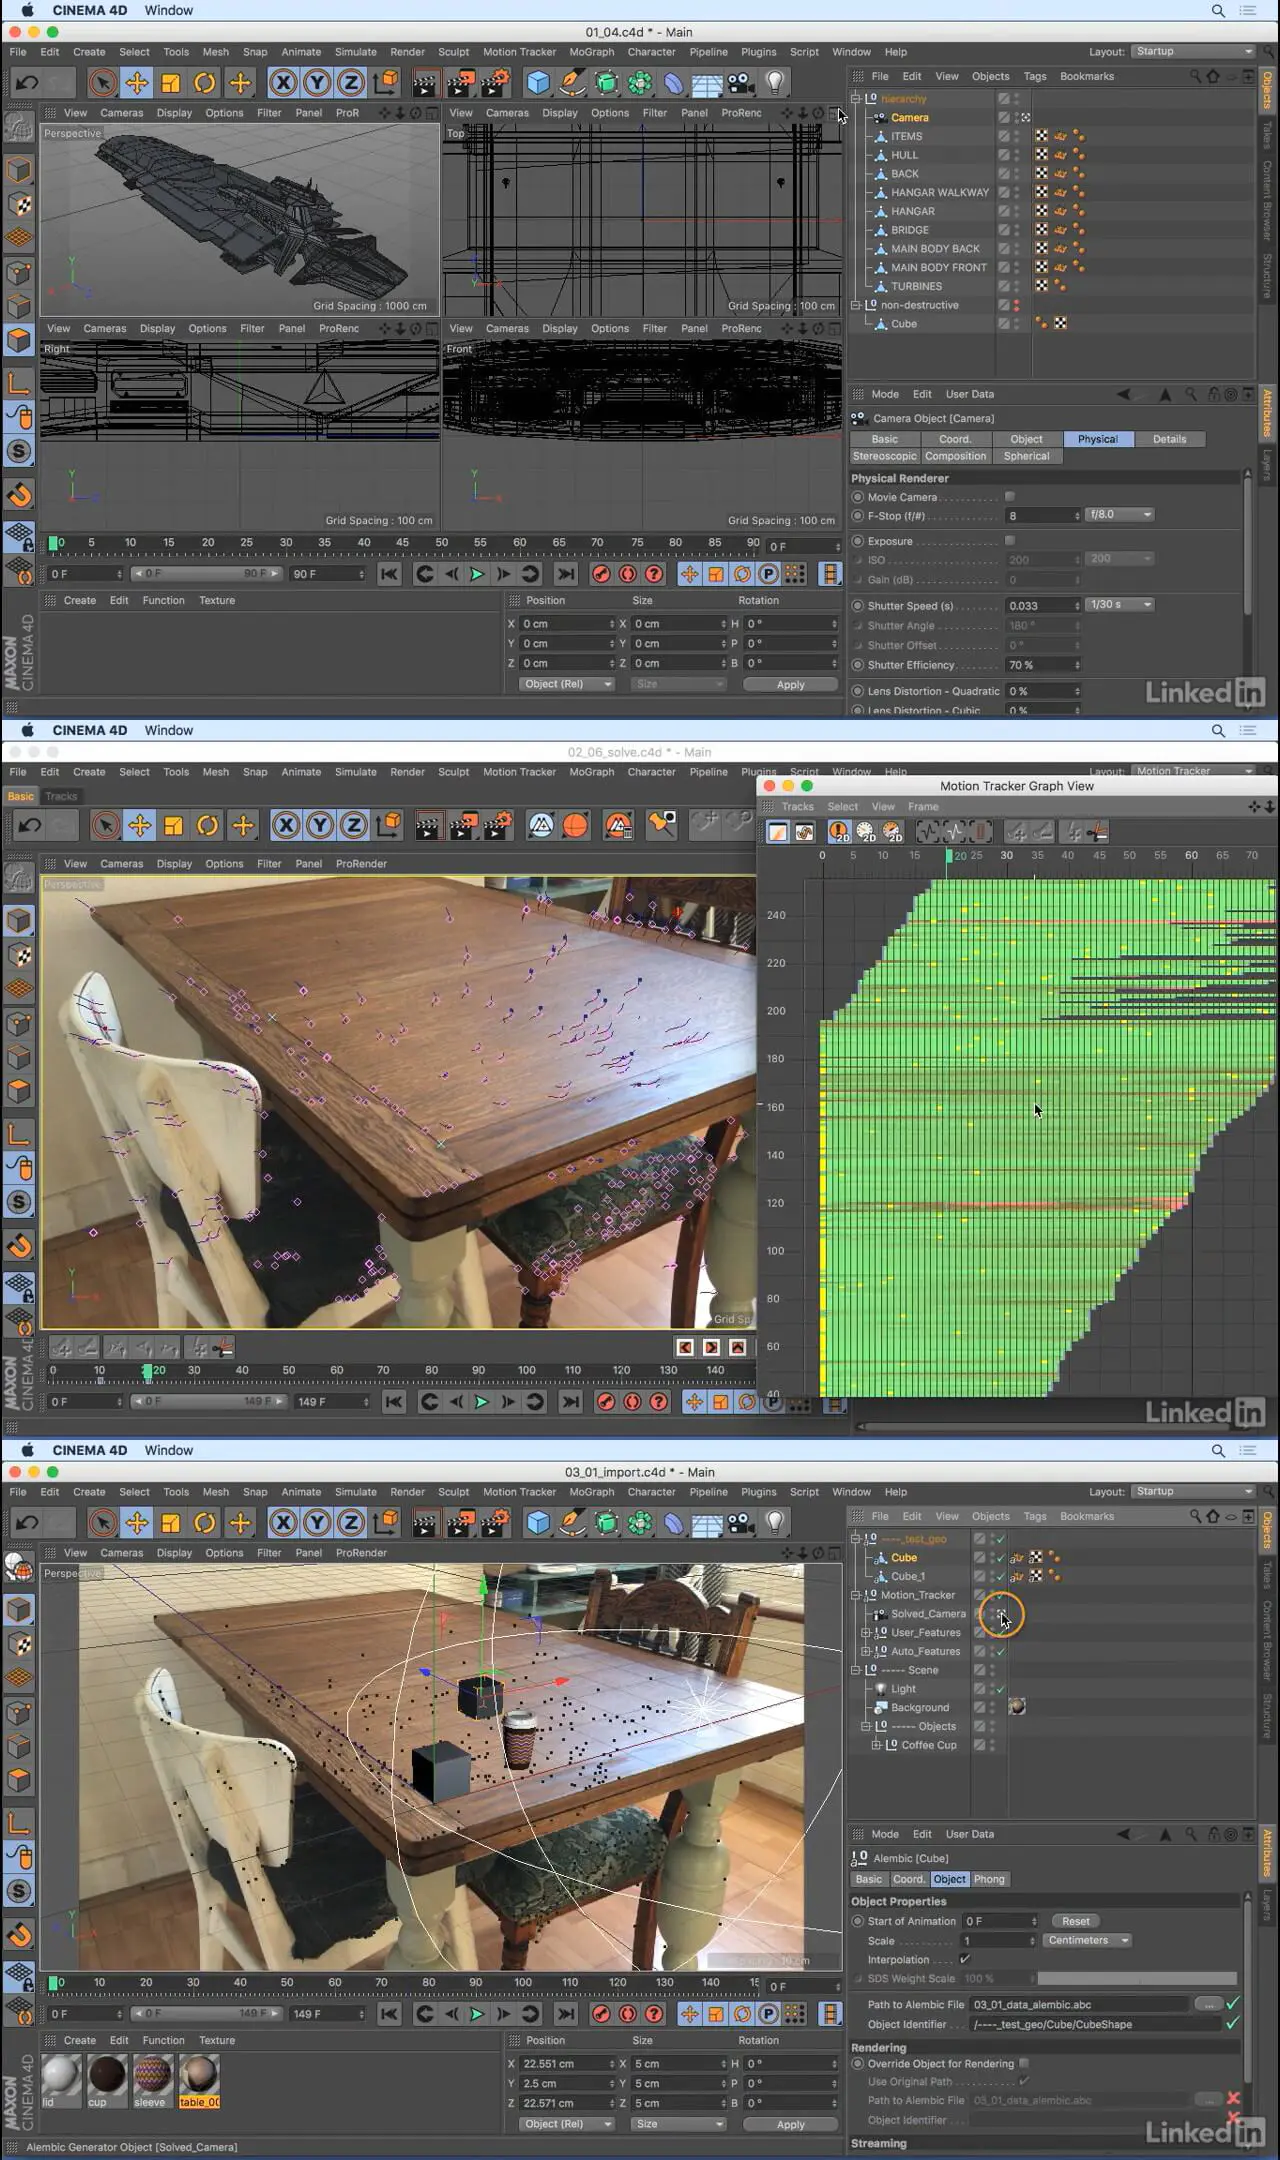1280x2160 pixels.
Task: Expand the Coffee Cup object
Action: point(876,1745)
